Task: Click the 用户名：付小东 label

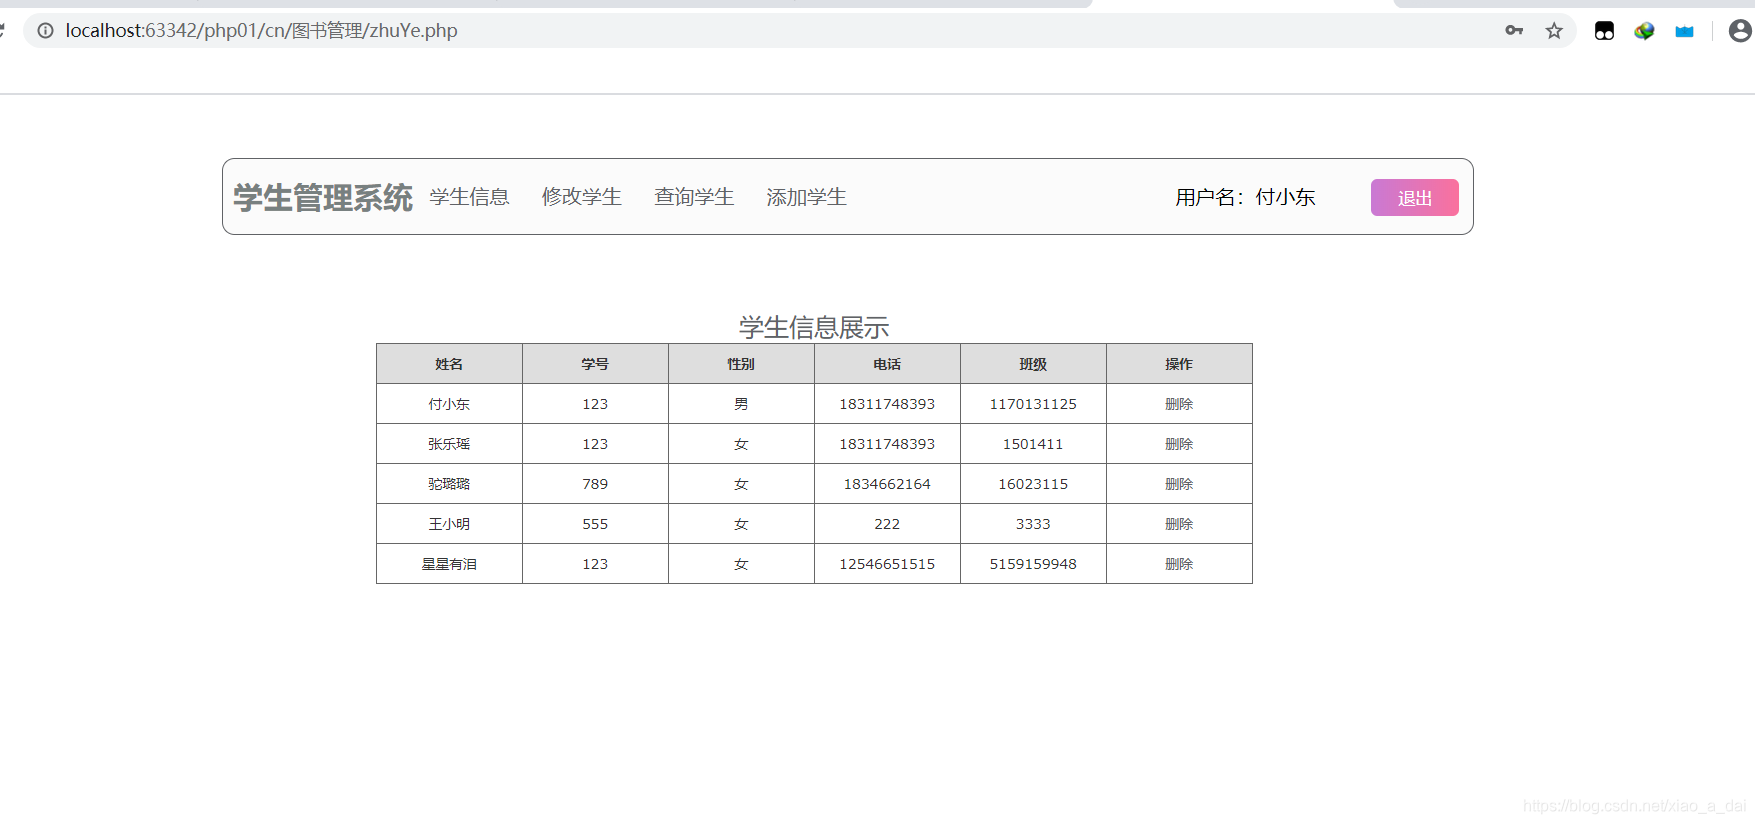Action: point(1245,197)
